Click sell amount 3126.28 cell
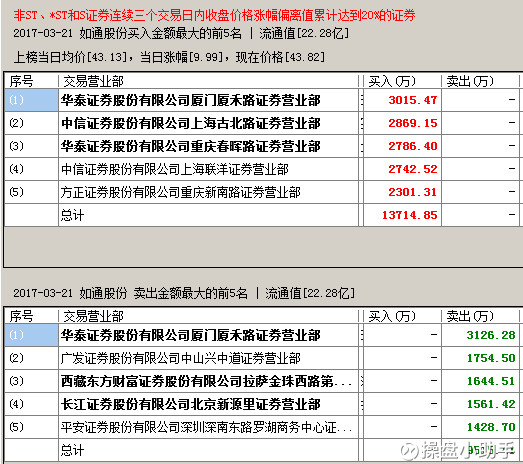 click(x=480, y=335)
